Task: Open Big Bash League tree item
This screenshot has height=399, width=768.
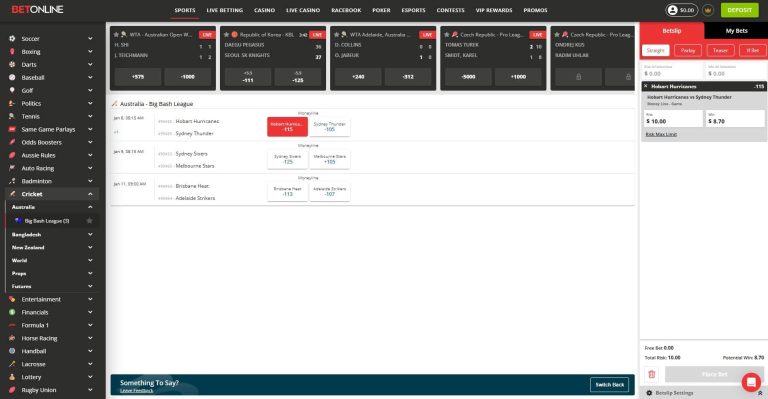Action: pos(47,221)
